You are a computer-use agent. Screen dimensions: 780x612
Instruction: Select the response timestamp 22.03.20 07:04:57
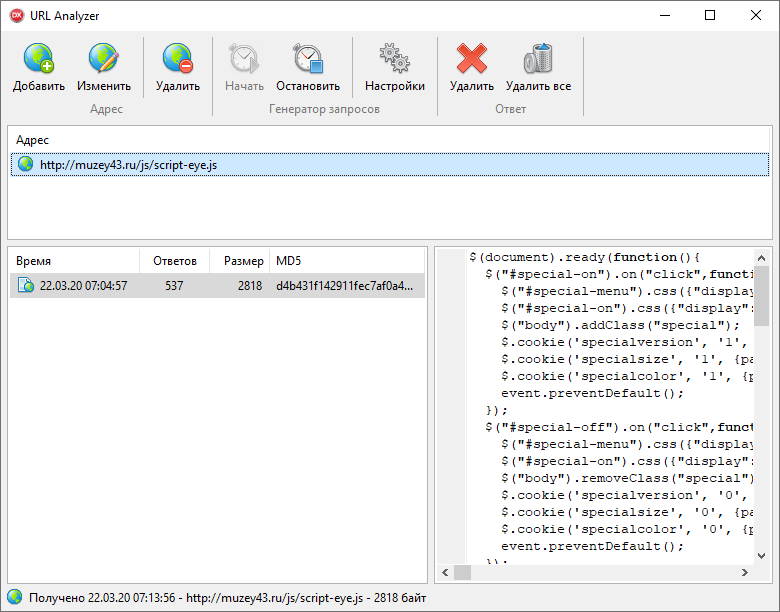[84, 286]
